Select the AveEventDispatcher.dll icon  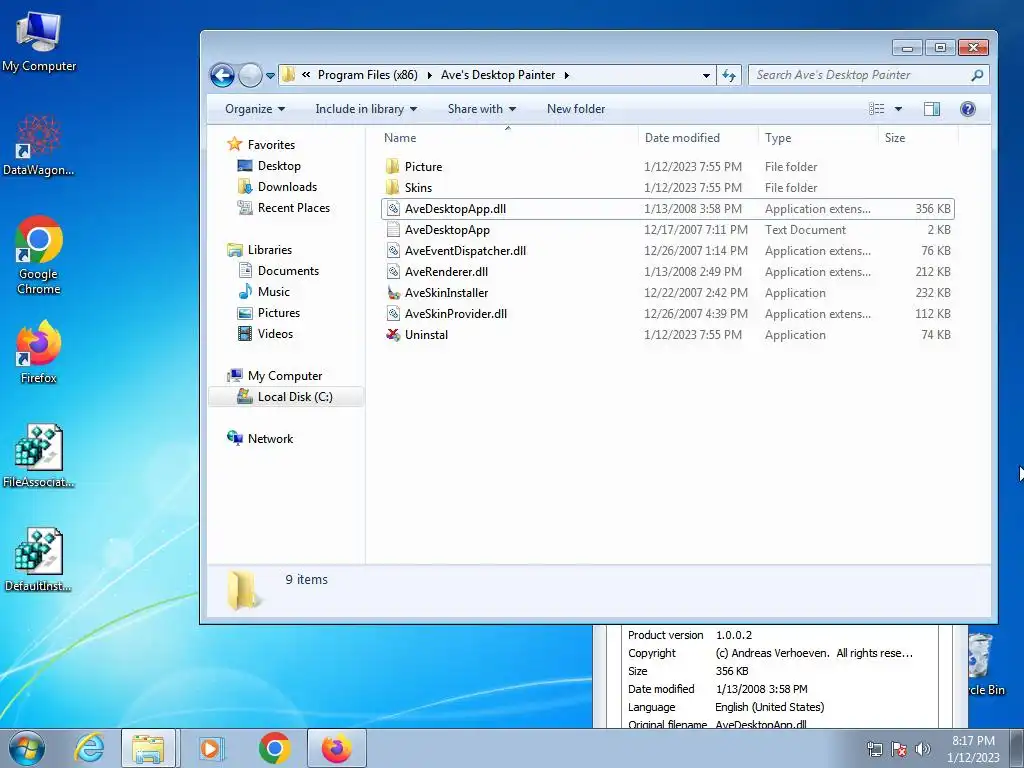[x=392, y=251]
